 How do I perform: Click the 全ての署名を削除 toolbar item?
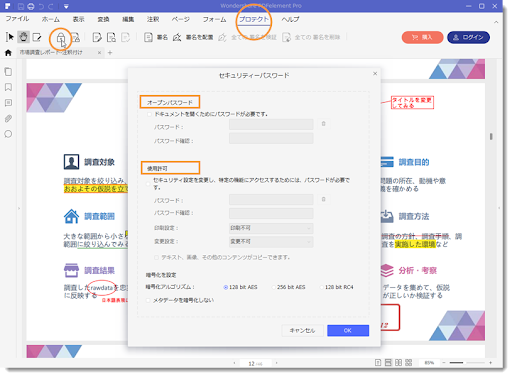311,37
